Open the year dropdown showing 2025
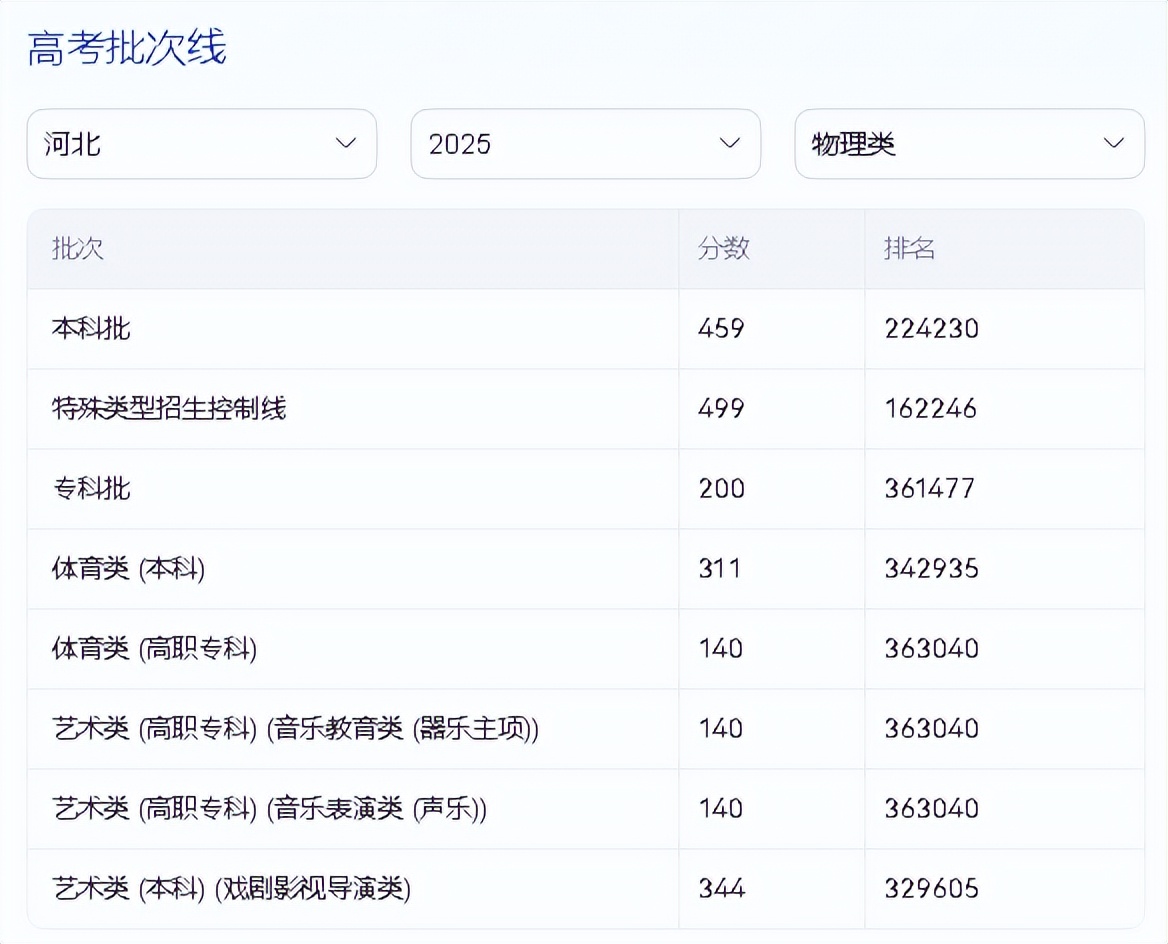 tap(584, 144)
